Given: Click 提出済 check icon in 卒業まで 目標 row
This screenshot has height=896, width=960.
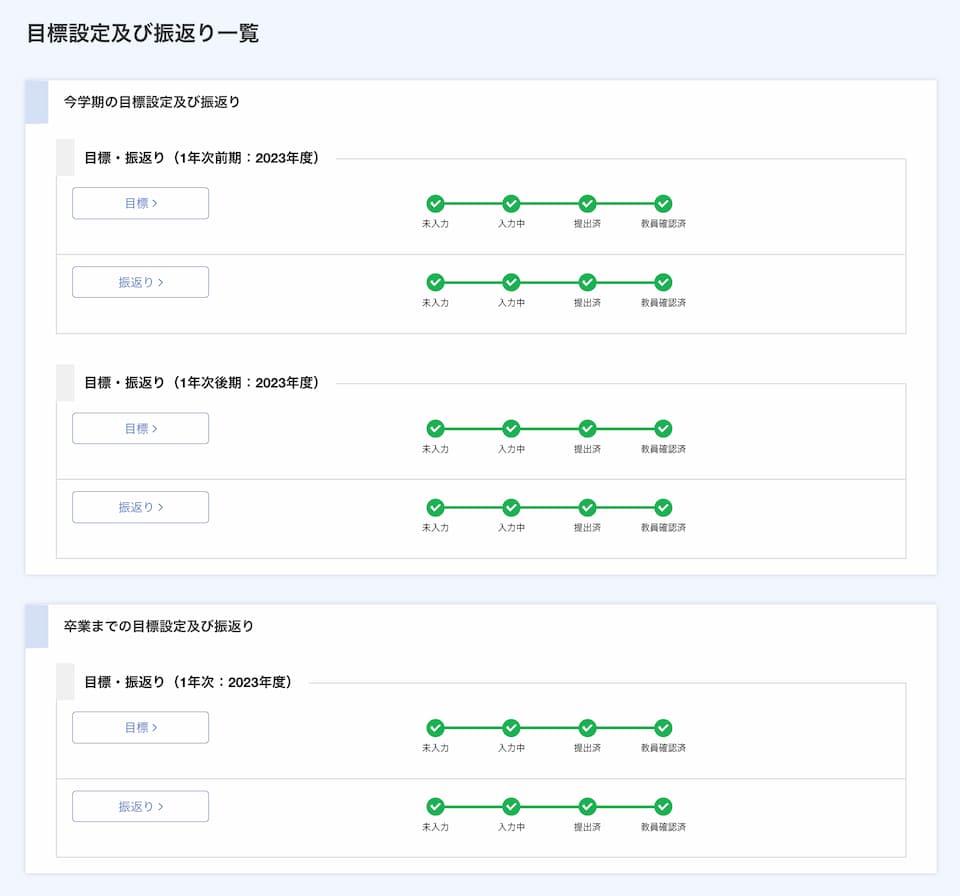Looking at the screenshot, I should pyautogui.click(x=587, y=727).
